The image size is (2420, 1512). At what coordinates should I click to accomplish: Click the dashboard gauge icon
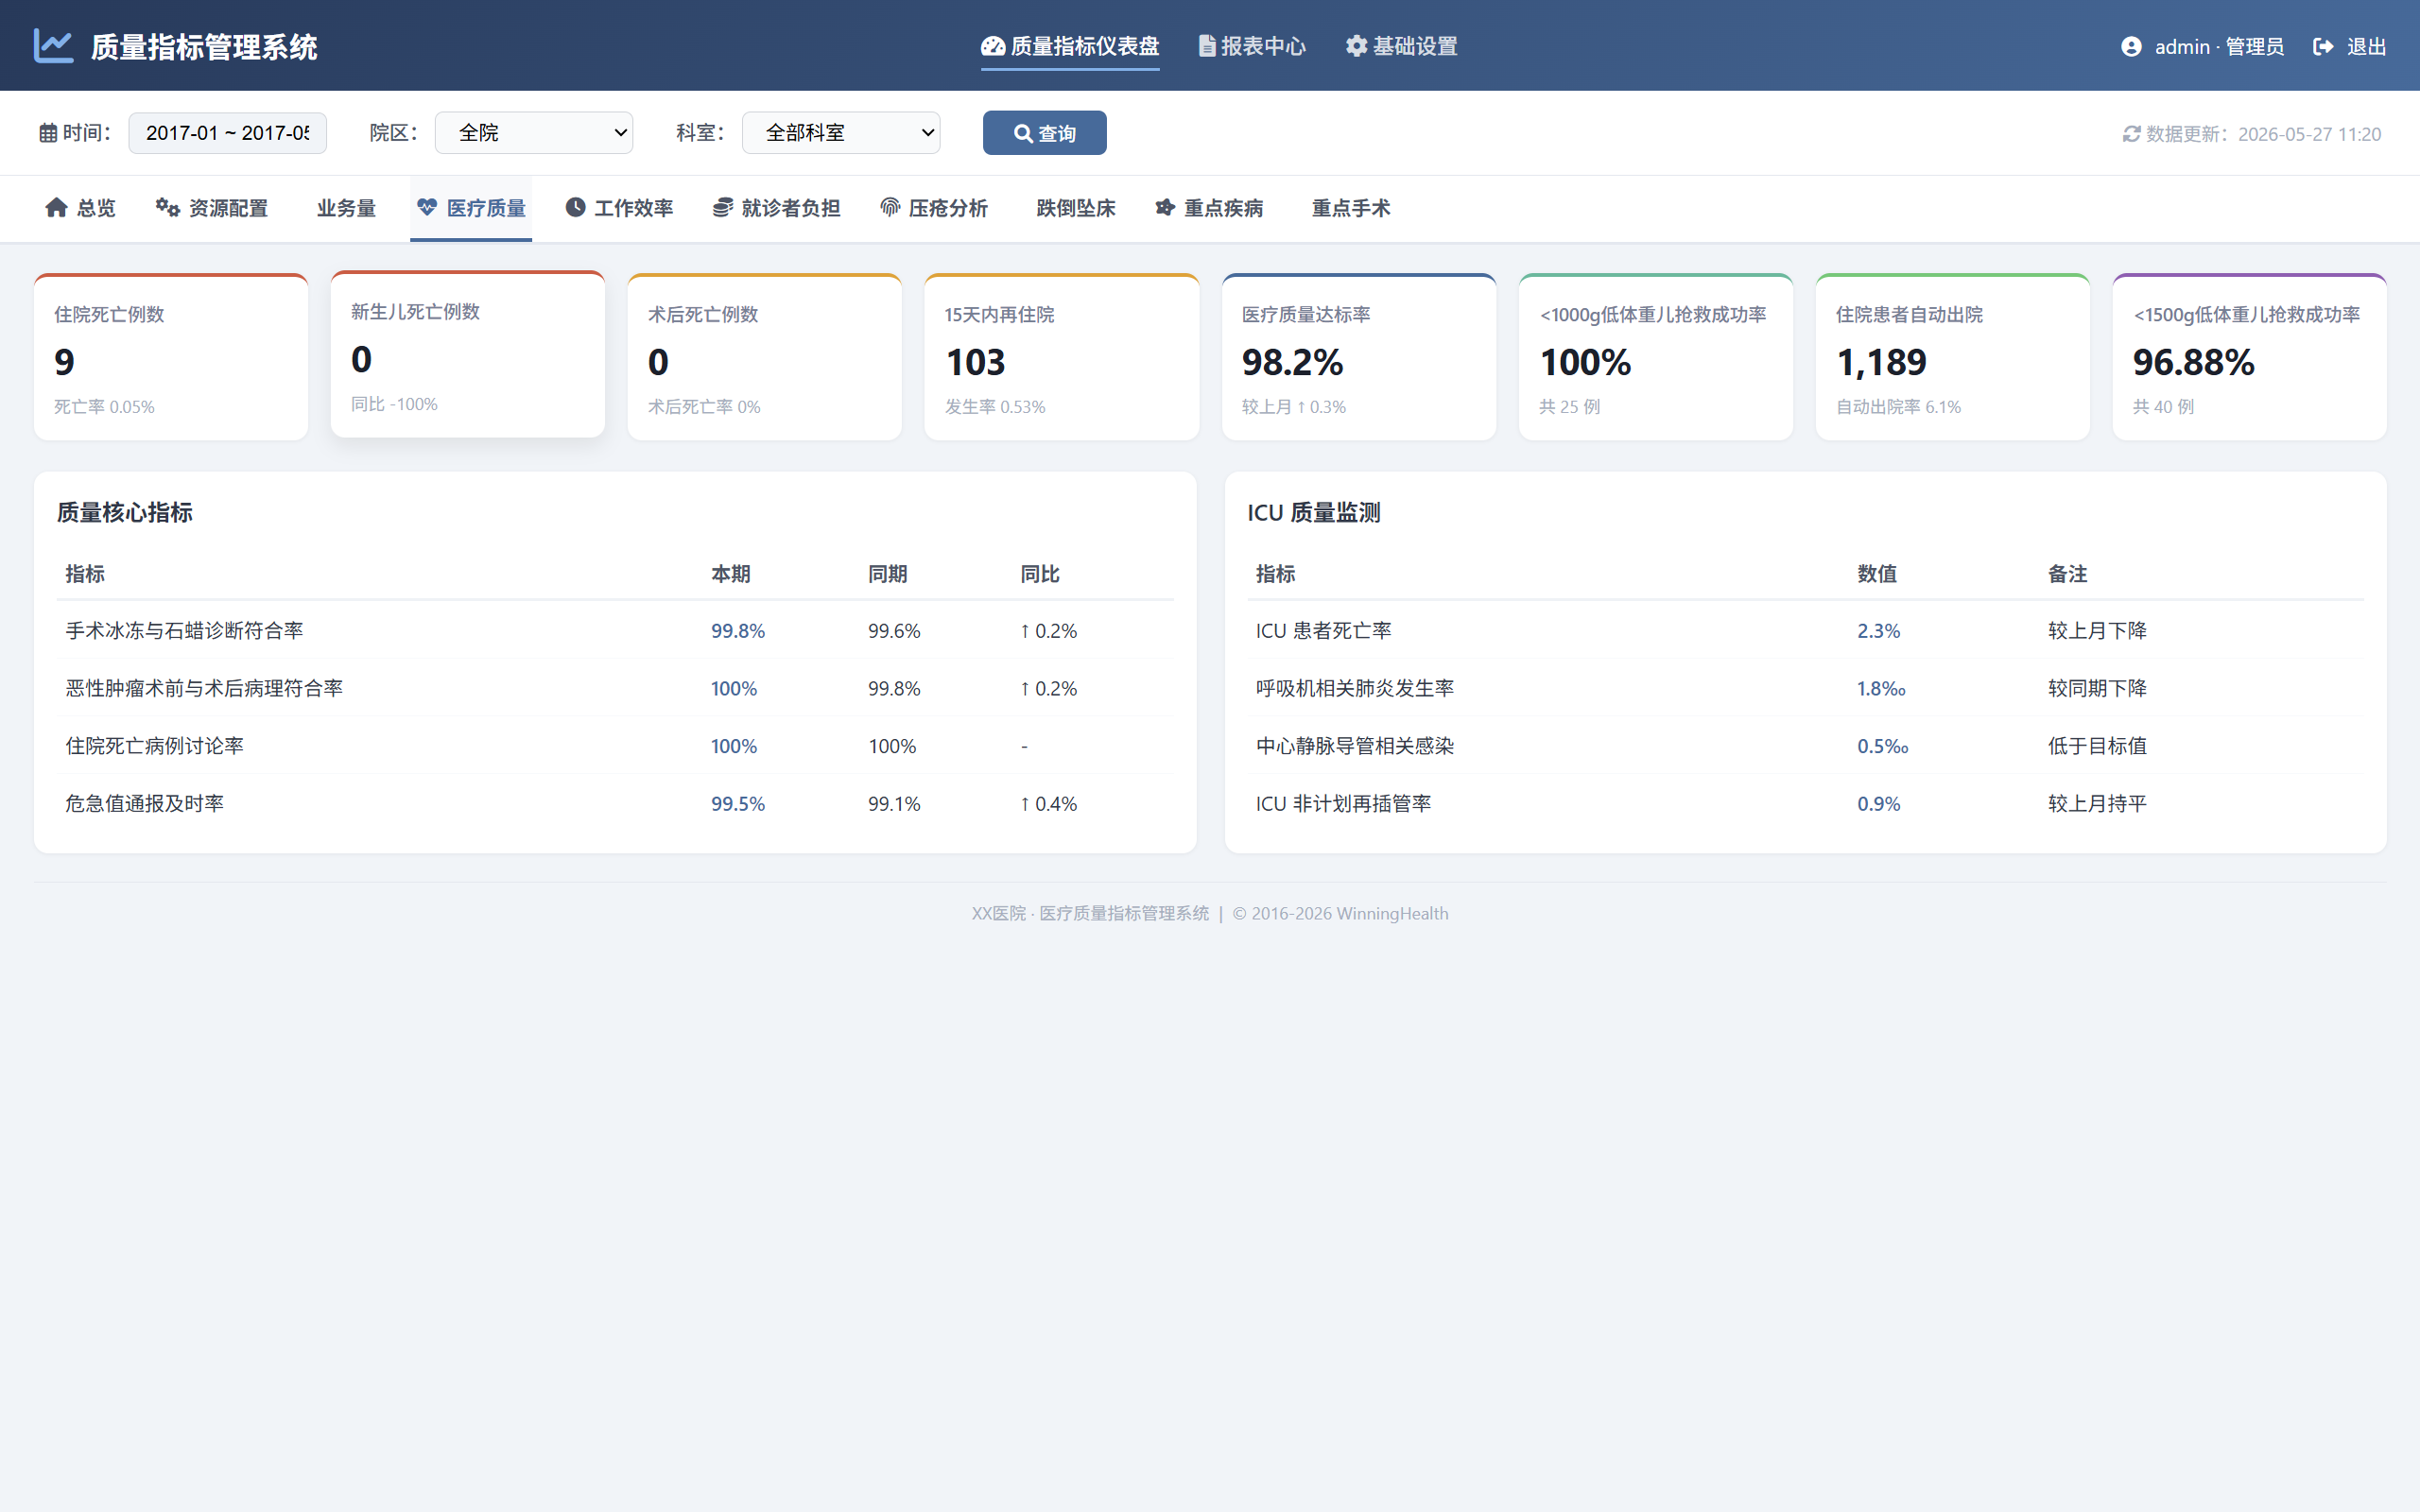point(993,46)
